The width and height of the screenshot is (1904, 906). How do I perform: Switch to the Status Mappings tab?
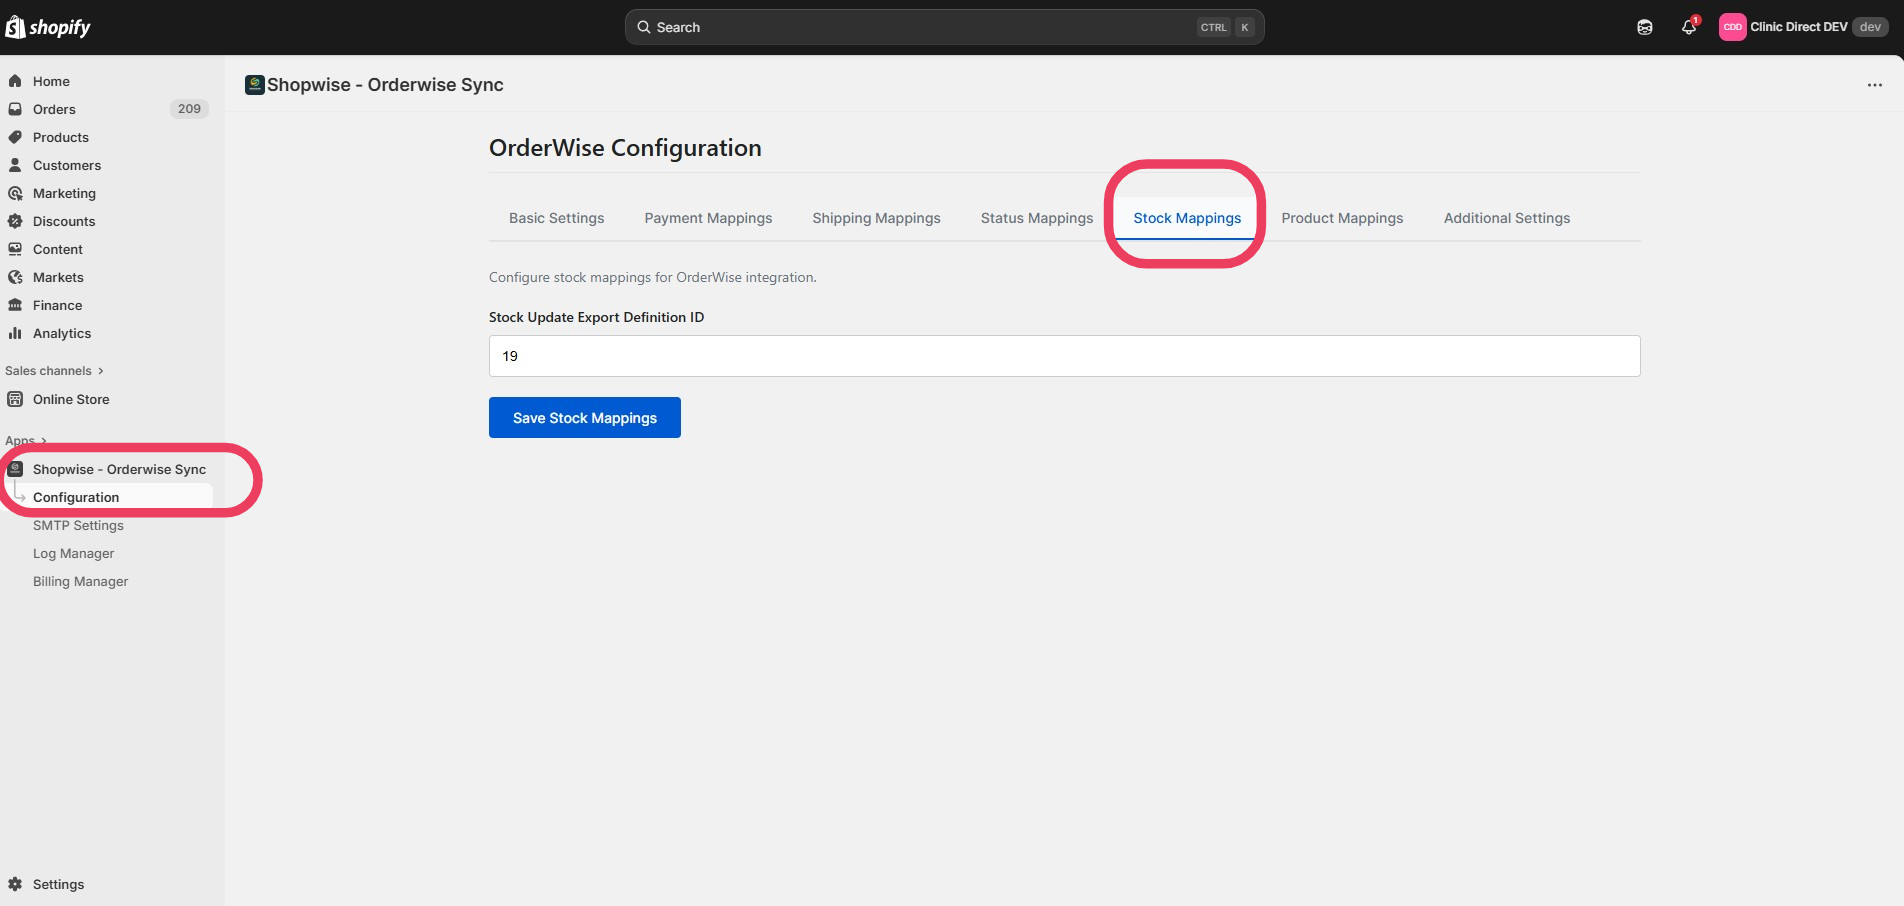click(x=1036, y=218)
